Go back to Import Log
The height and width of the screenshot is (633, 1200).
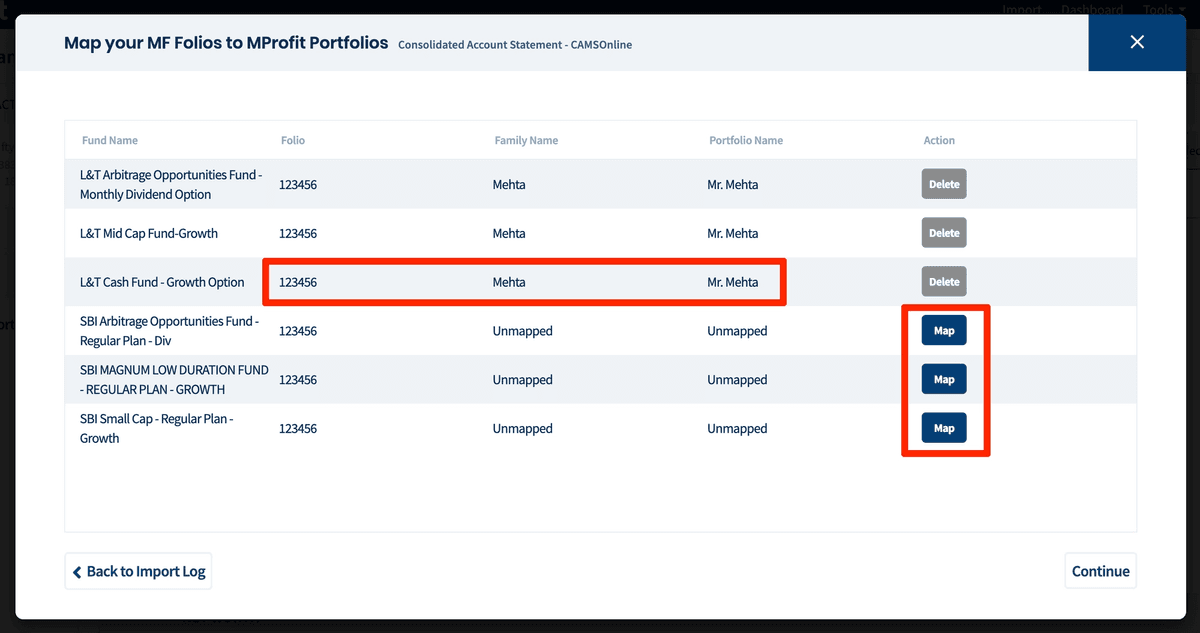click(138, 571)
